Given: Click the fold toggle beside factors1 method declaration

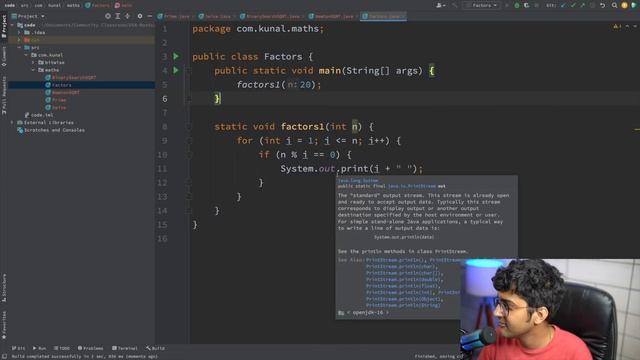Looking at the screenshot, I should 189,127.
